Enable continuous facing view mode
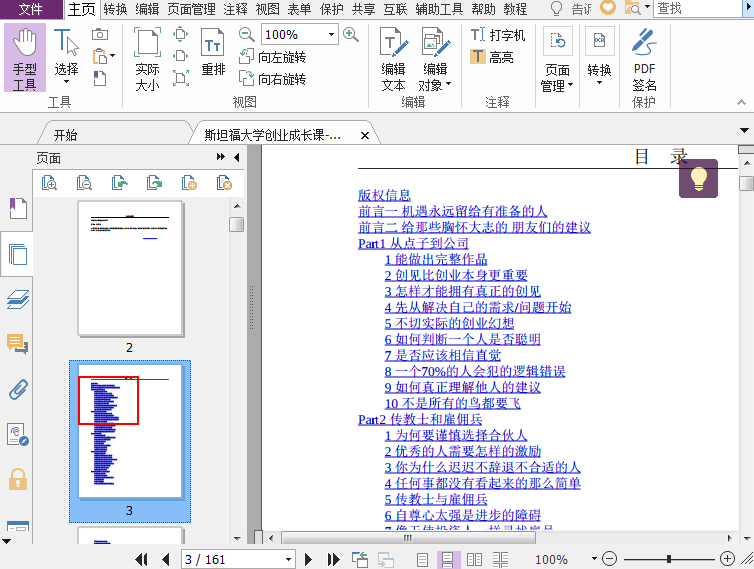 pyautogui.click(x=500, y=559)
